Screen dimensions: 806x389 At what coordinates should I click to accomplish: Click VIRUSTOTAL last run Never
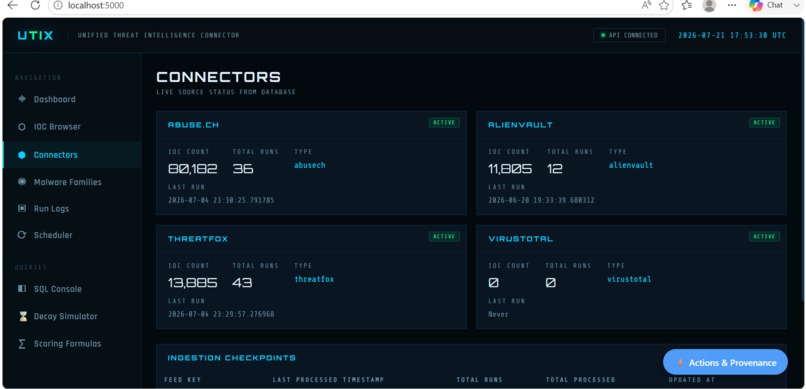[498, 314]
